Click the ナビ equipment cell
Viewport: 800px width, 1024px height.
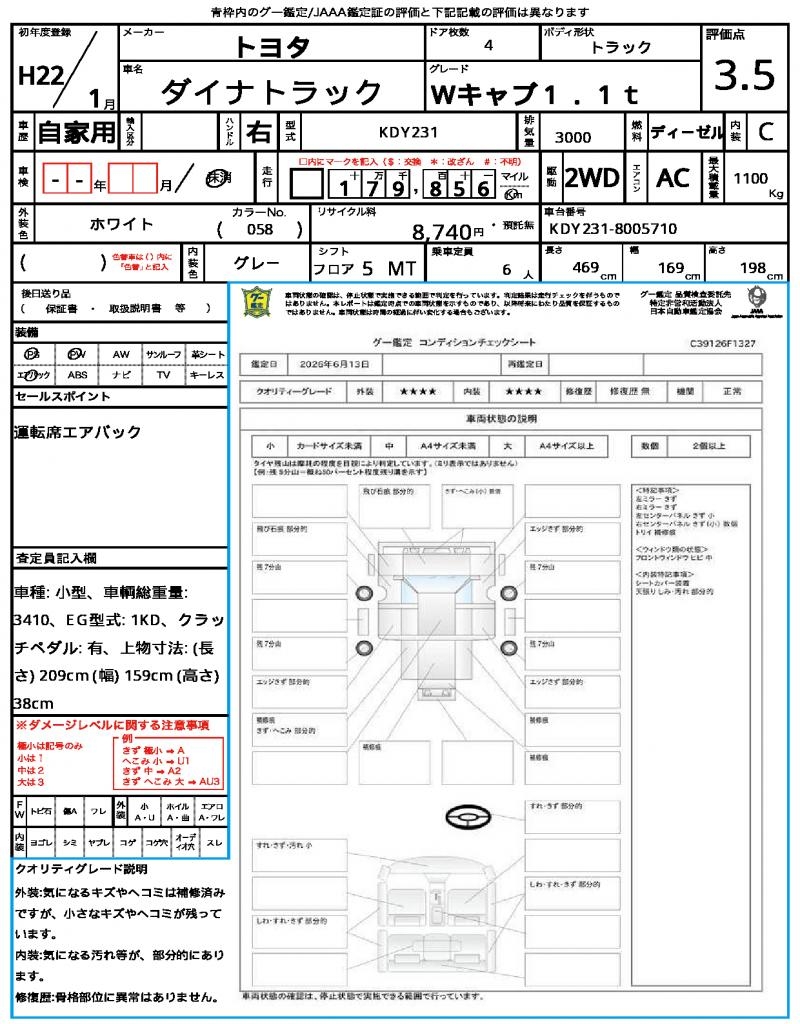pyautogui.click(x=121, y=375)
